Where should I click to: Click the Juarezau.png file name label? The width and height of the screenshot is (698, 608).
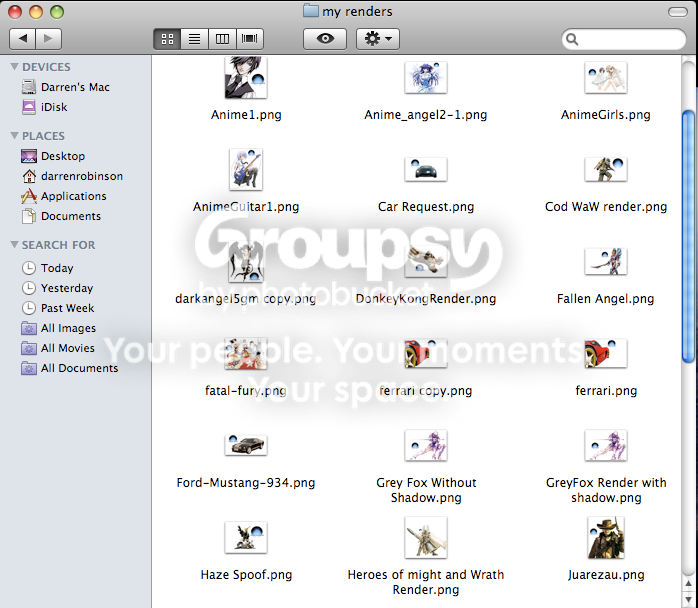click(x=606, y=575)
